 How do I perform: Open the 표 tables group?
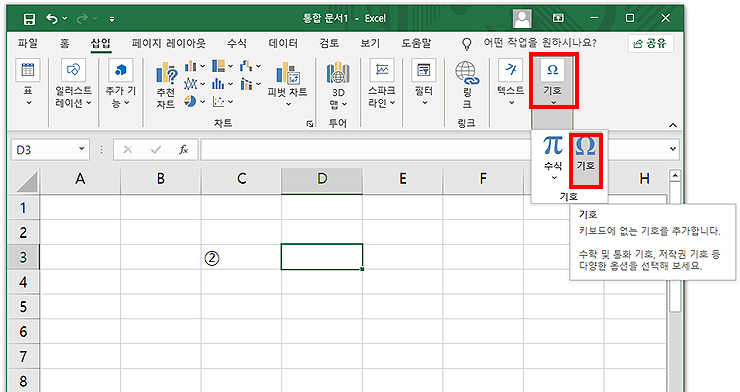tap(28, 83)
